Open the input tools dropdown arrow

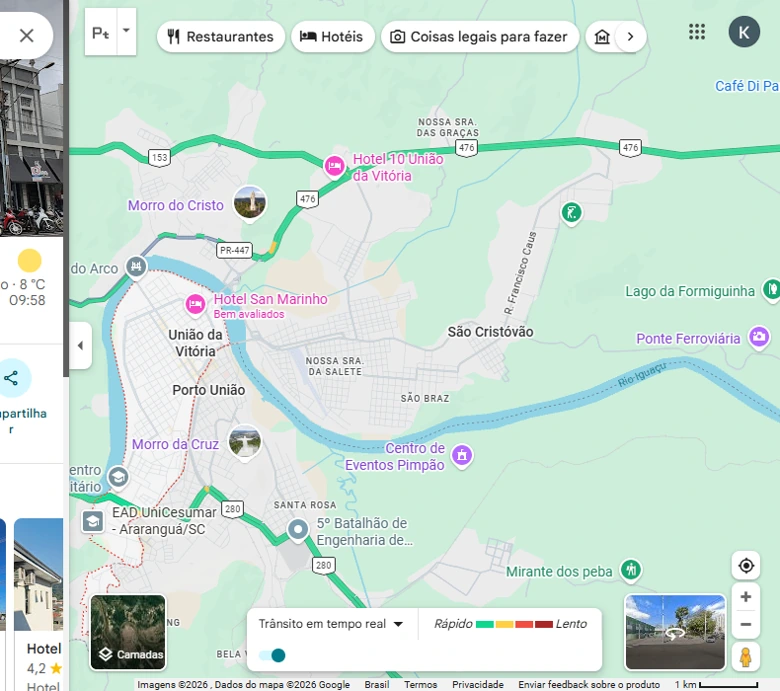(126, 31)
